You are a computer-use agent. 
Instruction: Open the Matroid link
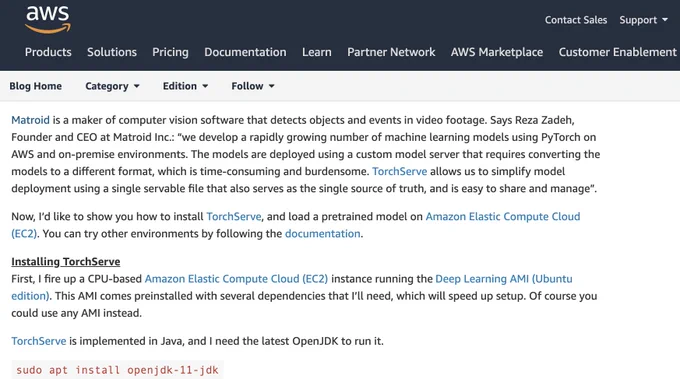(x=30, y=120)
